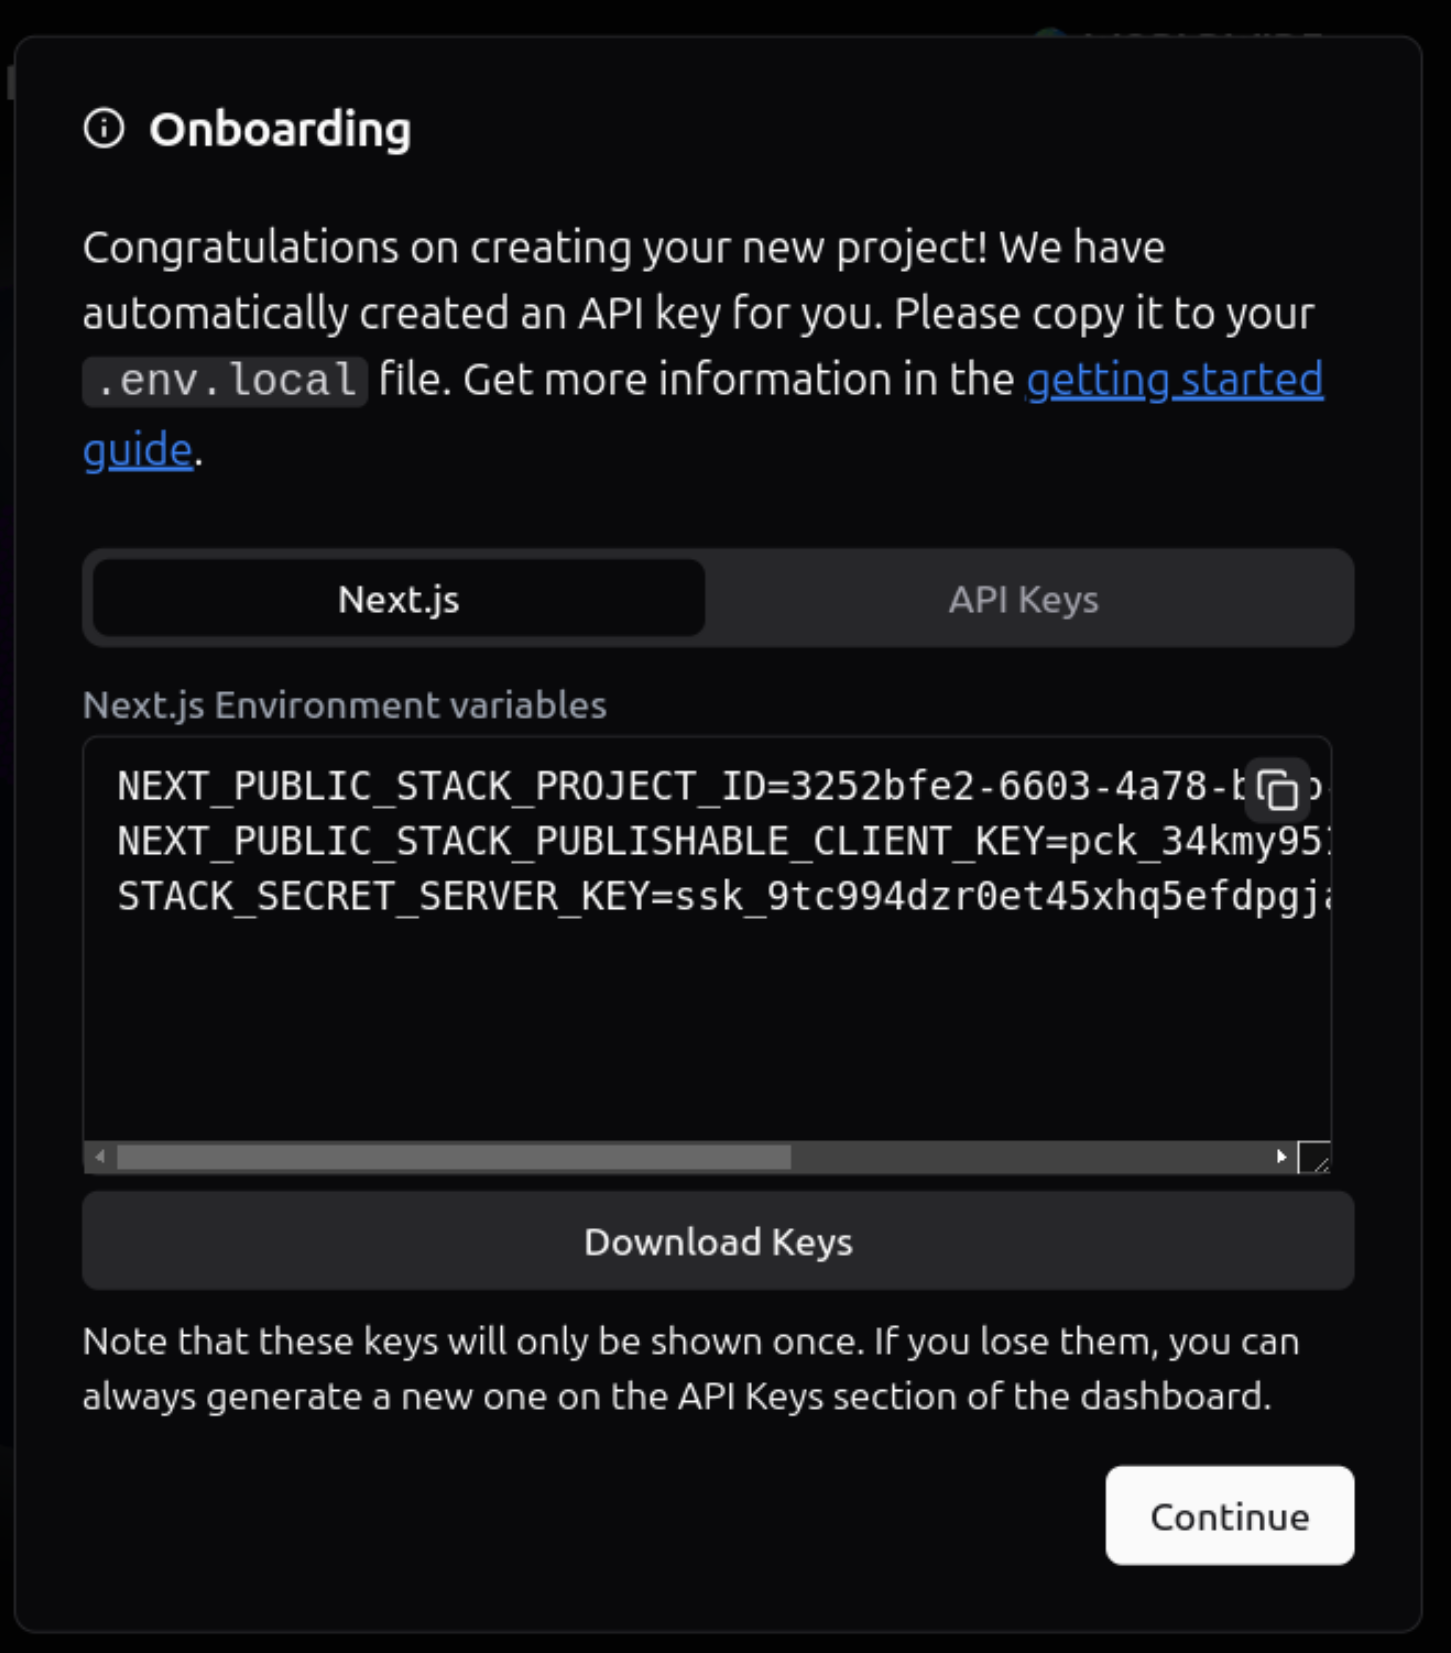Click the scrollbar right arrow
1451x1653 pixels.
click(x=1282, y=1155)
